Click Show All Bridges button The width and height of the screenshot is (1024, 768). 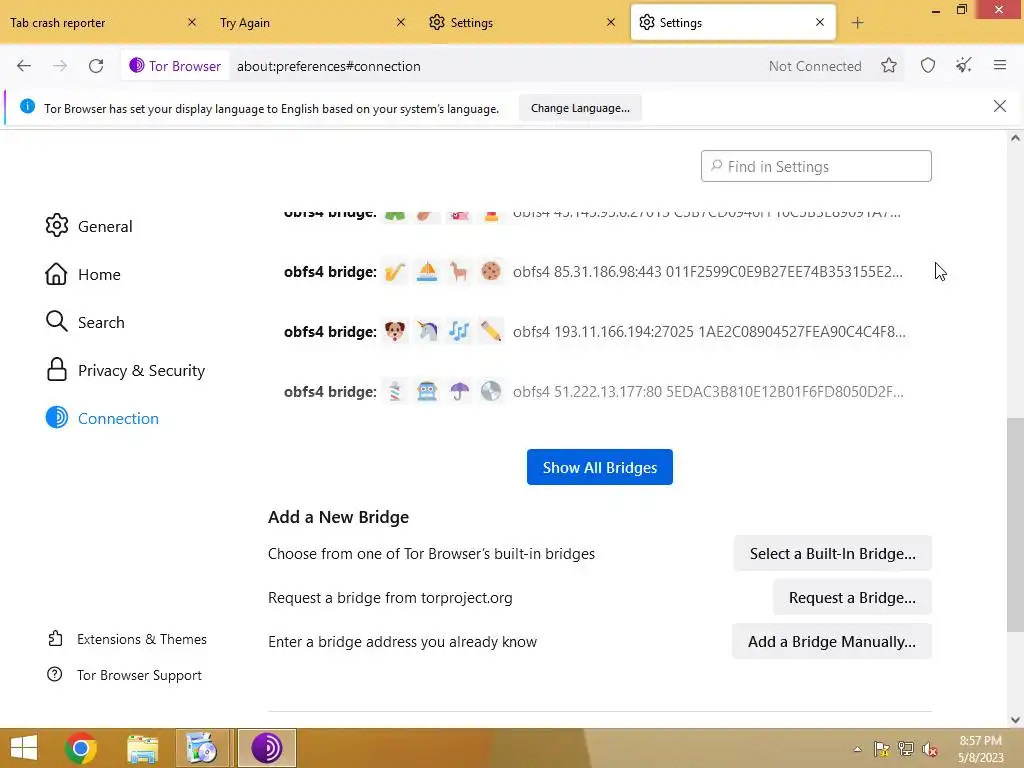coord(600,468)
